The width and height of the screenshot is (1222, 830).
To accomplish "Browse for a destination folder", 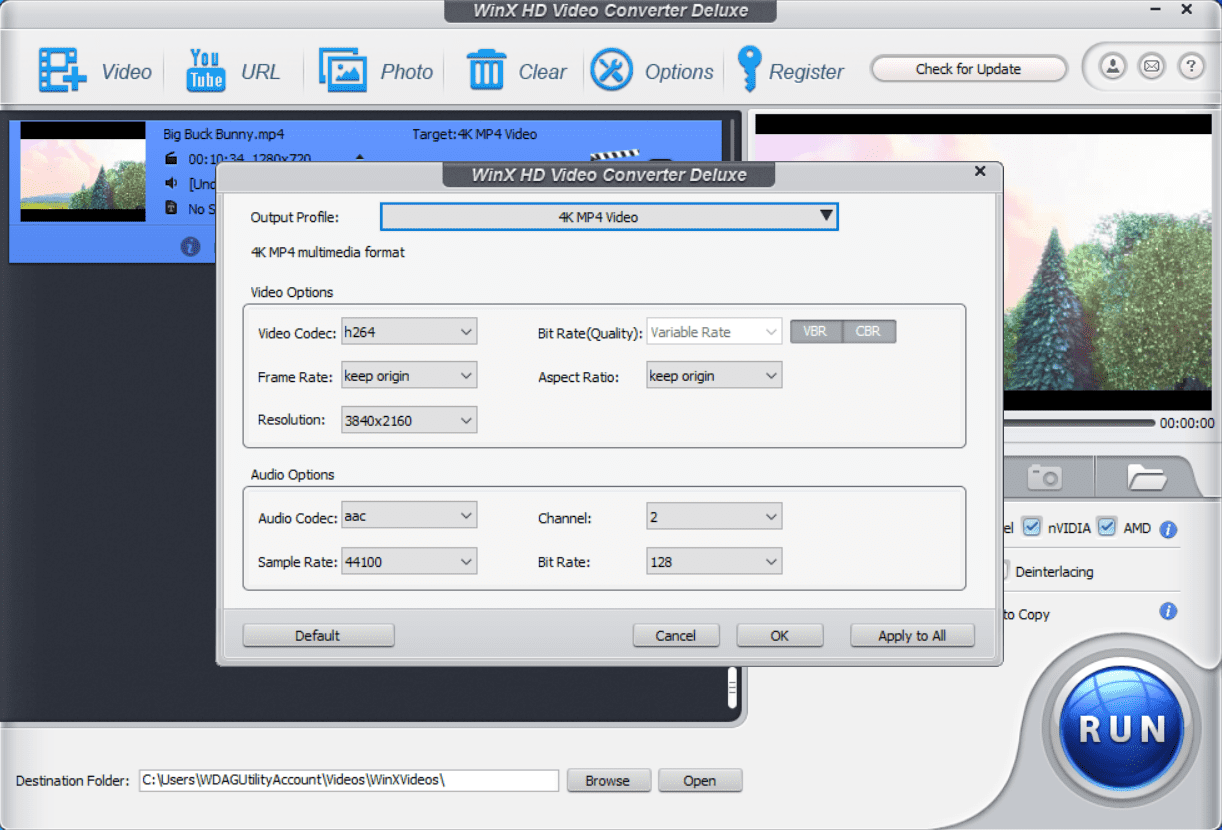I will point(608,780).
